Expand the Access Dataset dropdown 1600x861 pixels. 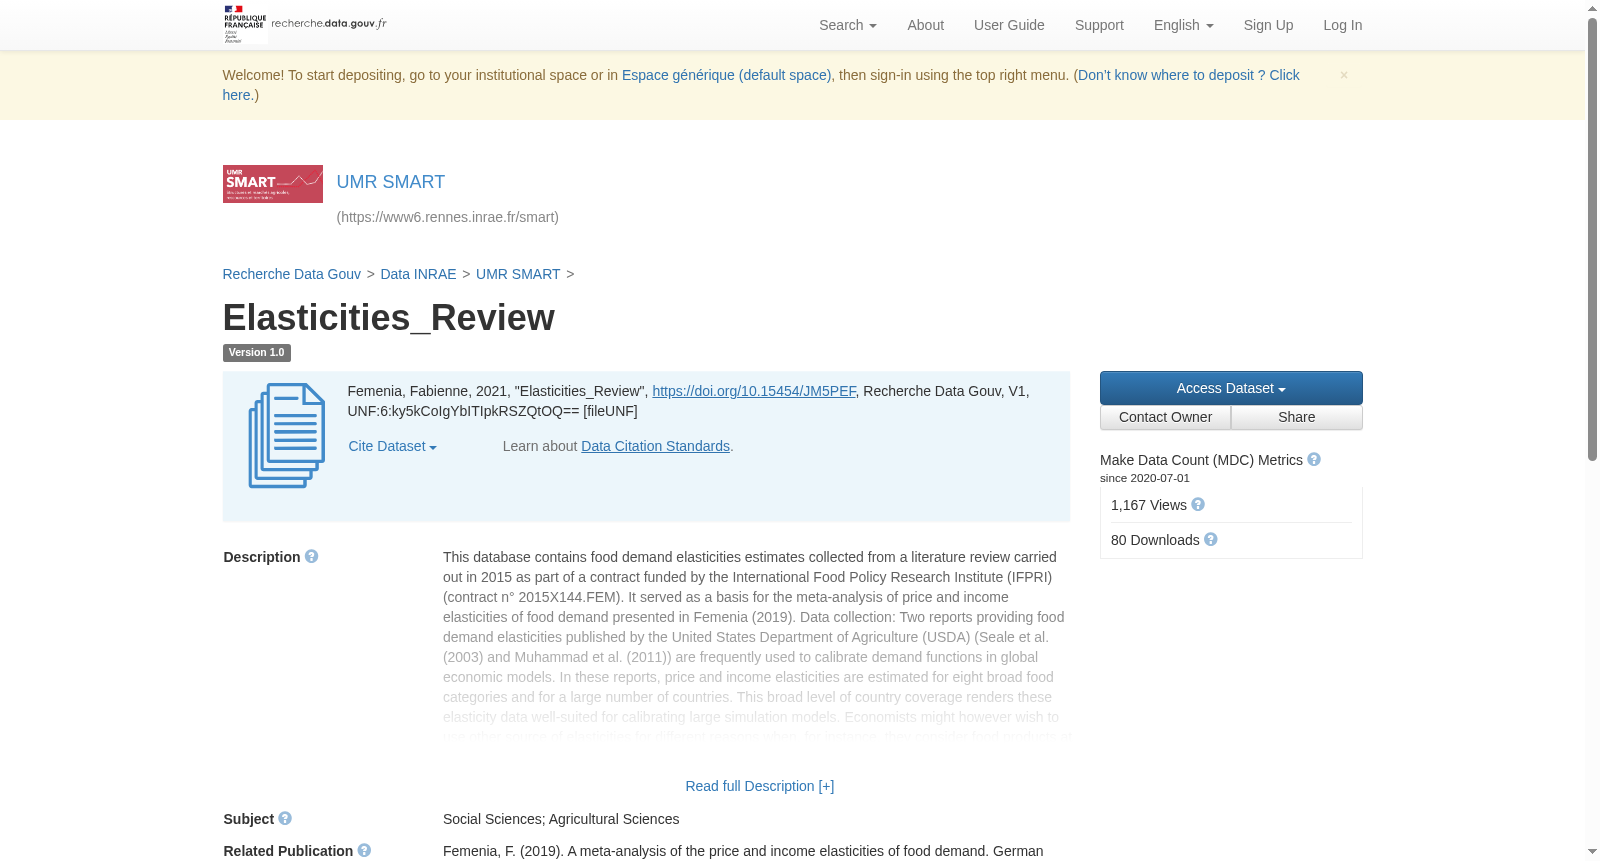tap(1231, 388)
